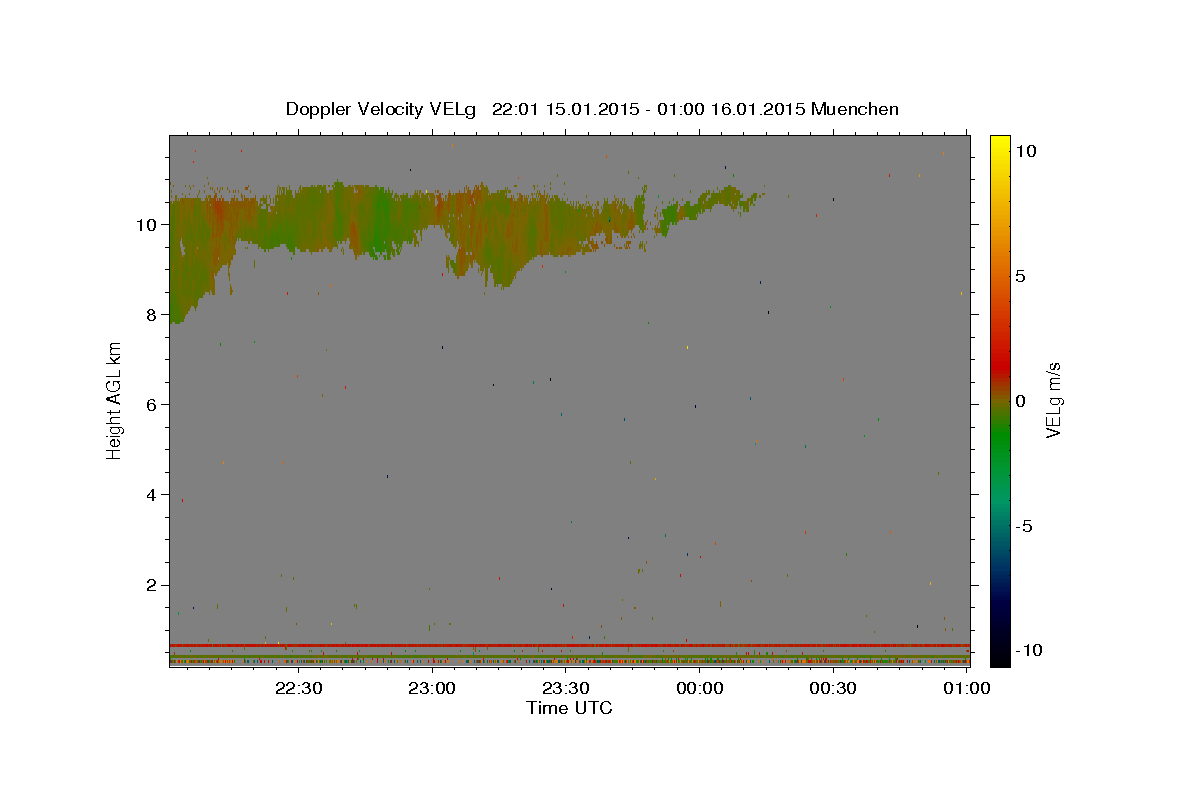Click the plot title 'Doppler Velocity VELg'

pyautogui.click(x=383, y=109)
